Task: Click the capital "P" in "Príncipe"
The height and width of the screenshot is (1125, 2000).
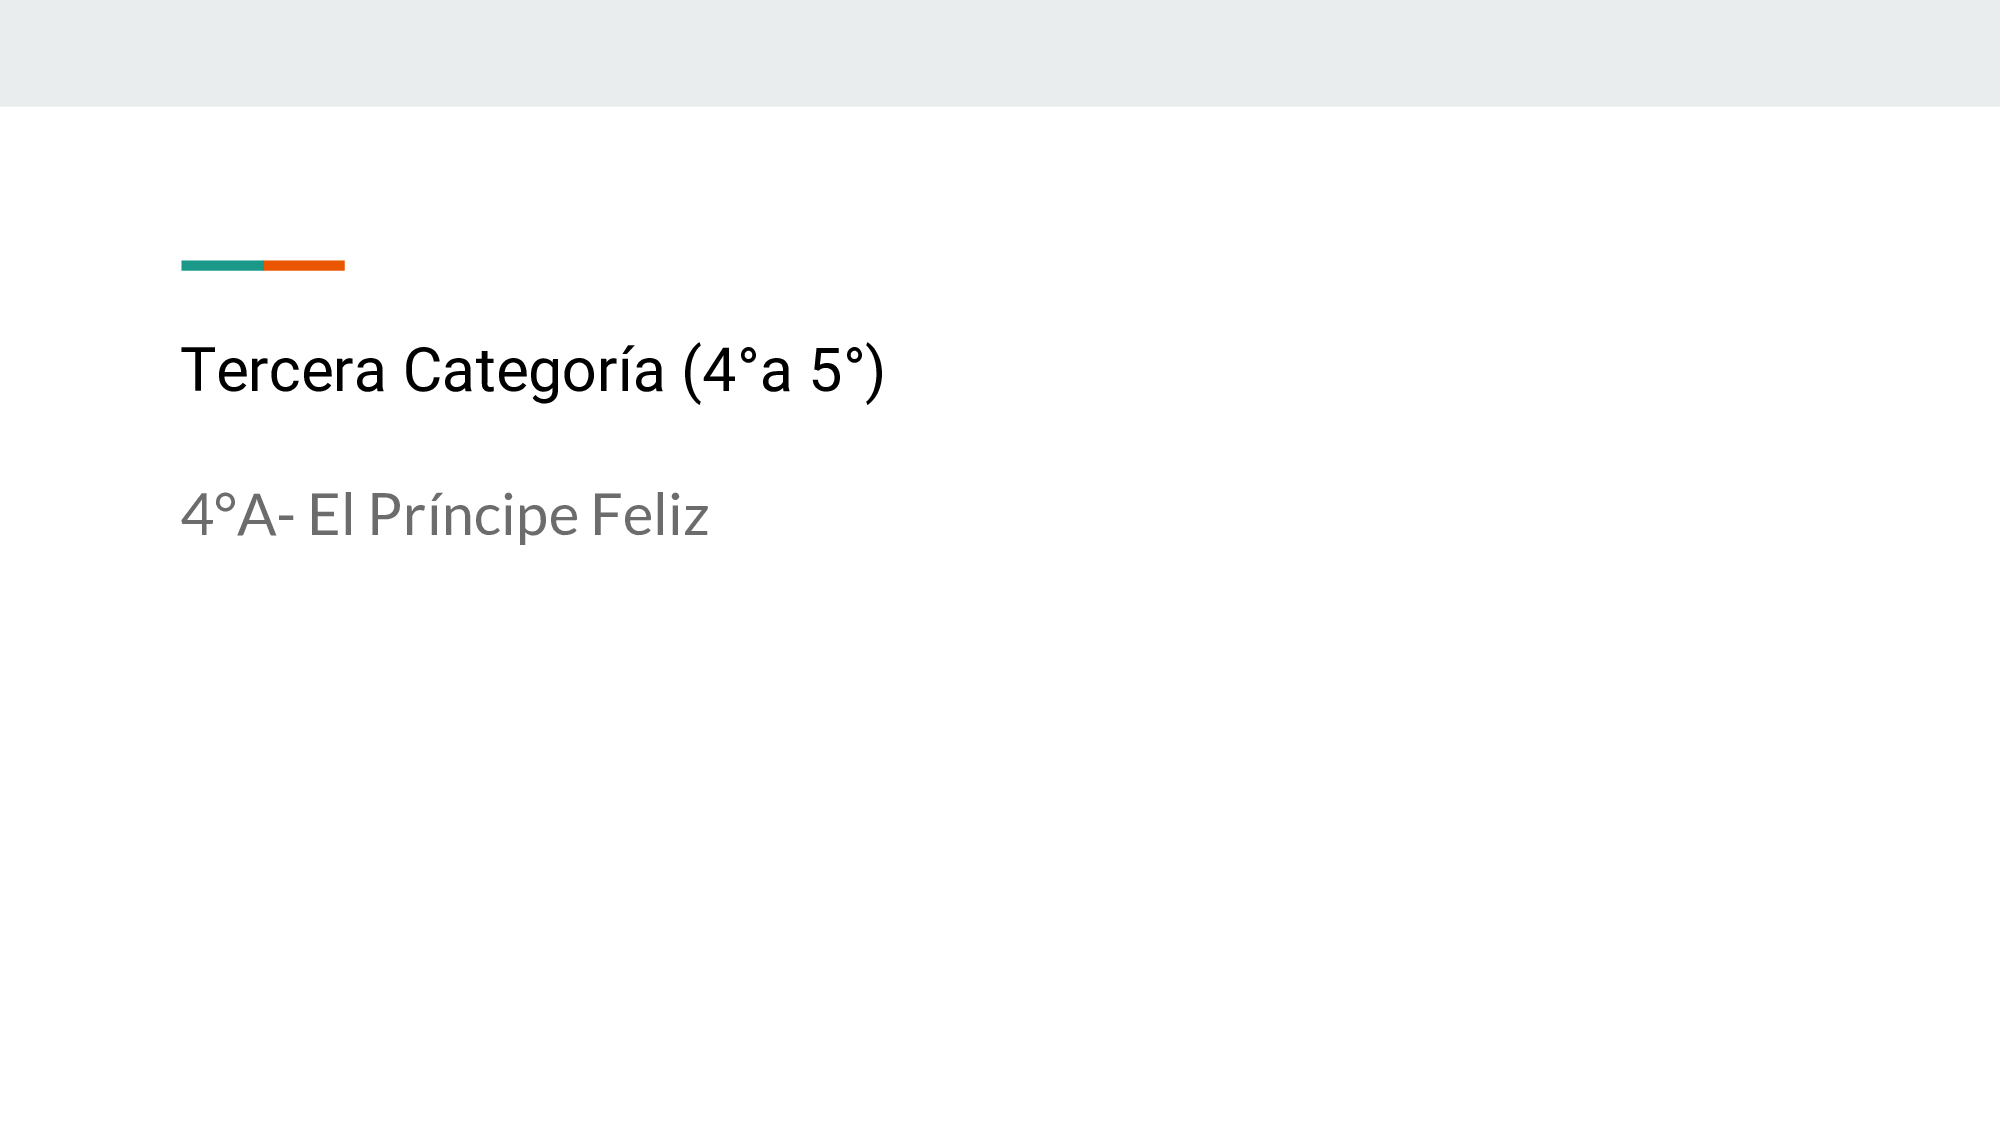Action: pyautogui.click(x=385, y=516)
